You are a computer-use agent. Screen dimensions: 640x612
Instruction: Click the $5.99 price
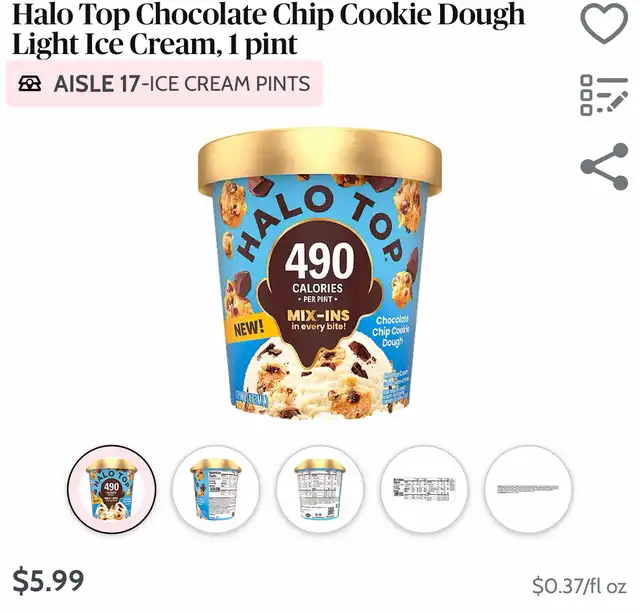click(x=48, y=581)
